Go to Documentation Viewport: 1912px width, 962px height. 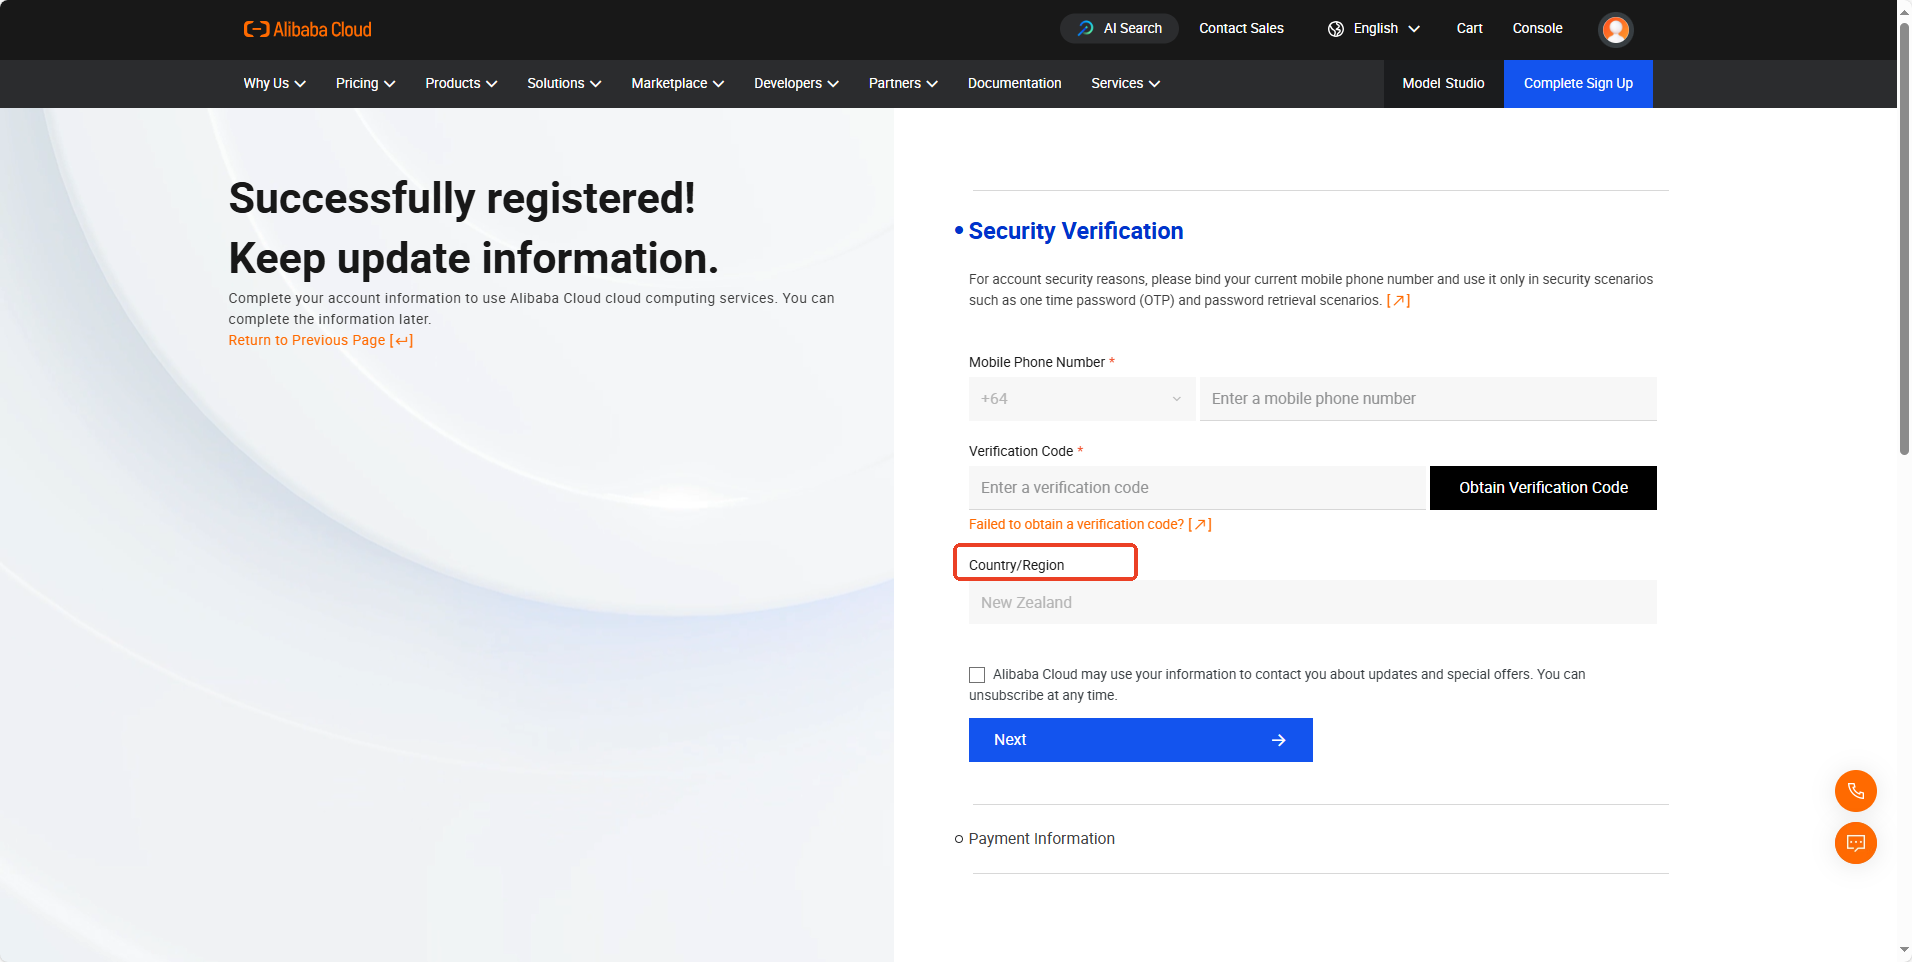click(1014, 84)
